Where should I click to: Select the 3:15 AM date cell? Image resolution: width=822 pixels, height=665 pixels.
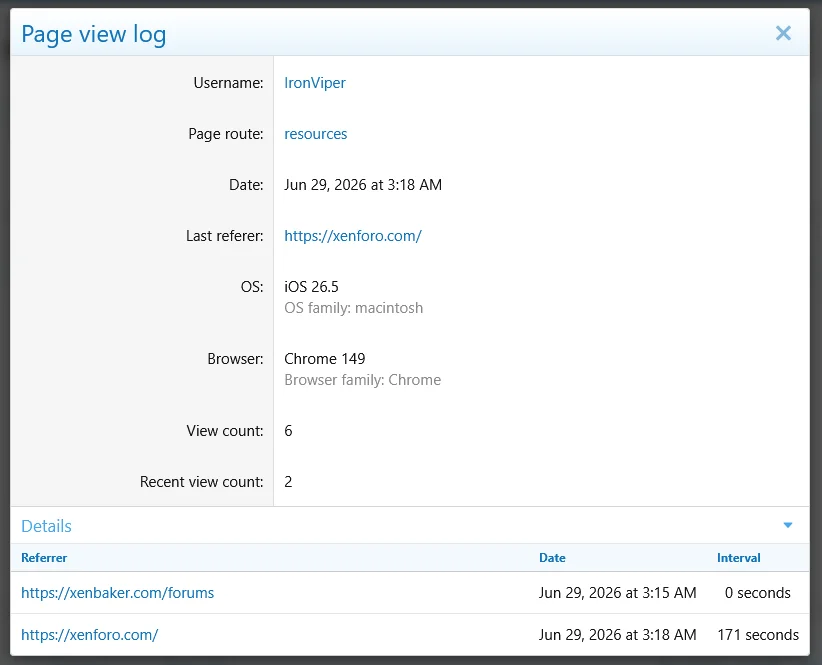pyautogui.click(x=618, y=593)
